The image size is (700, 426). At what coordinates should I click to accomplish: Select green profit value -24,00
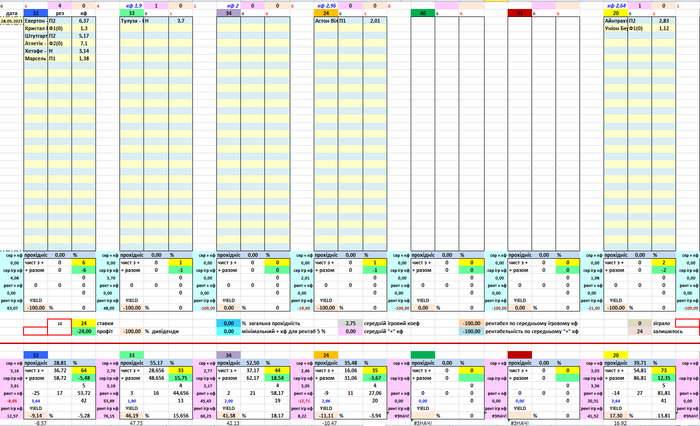[x=83, y=331]
